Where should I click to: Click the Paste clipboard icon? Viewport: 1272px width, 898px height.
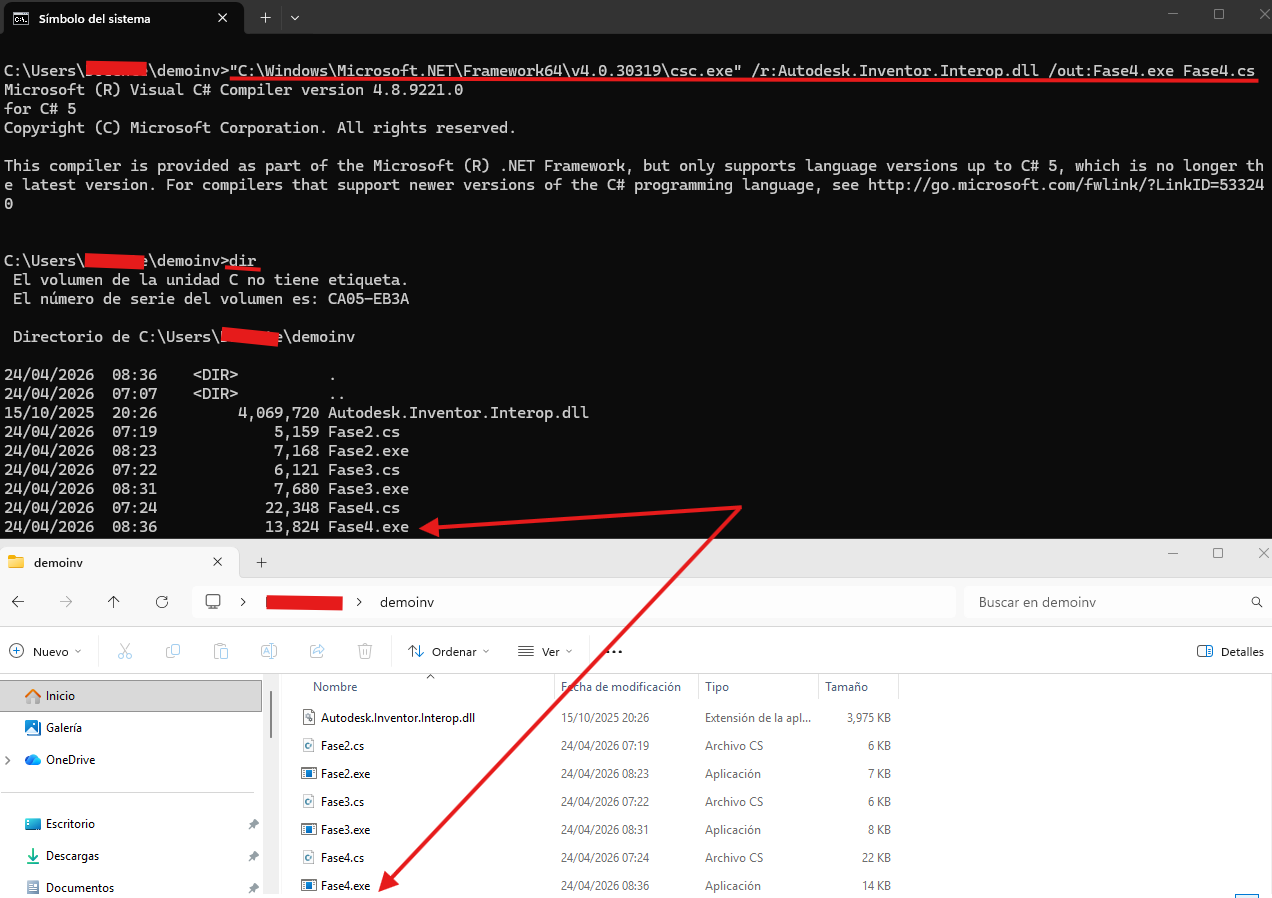(221, 651)
